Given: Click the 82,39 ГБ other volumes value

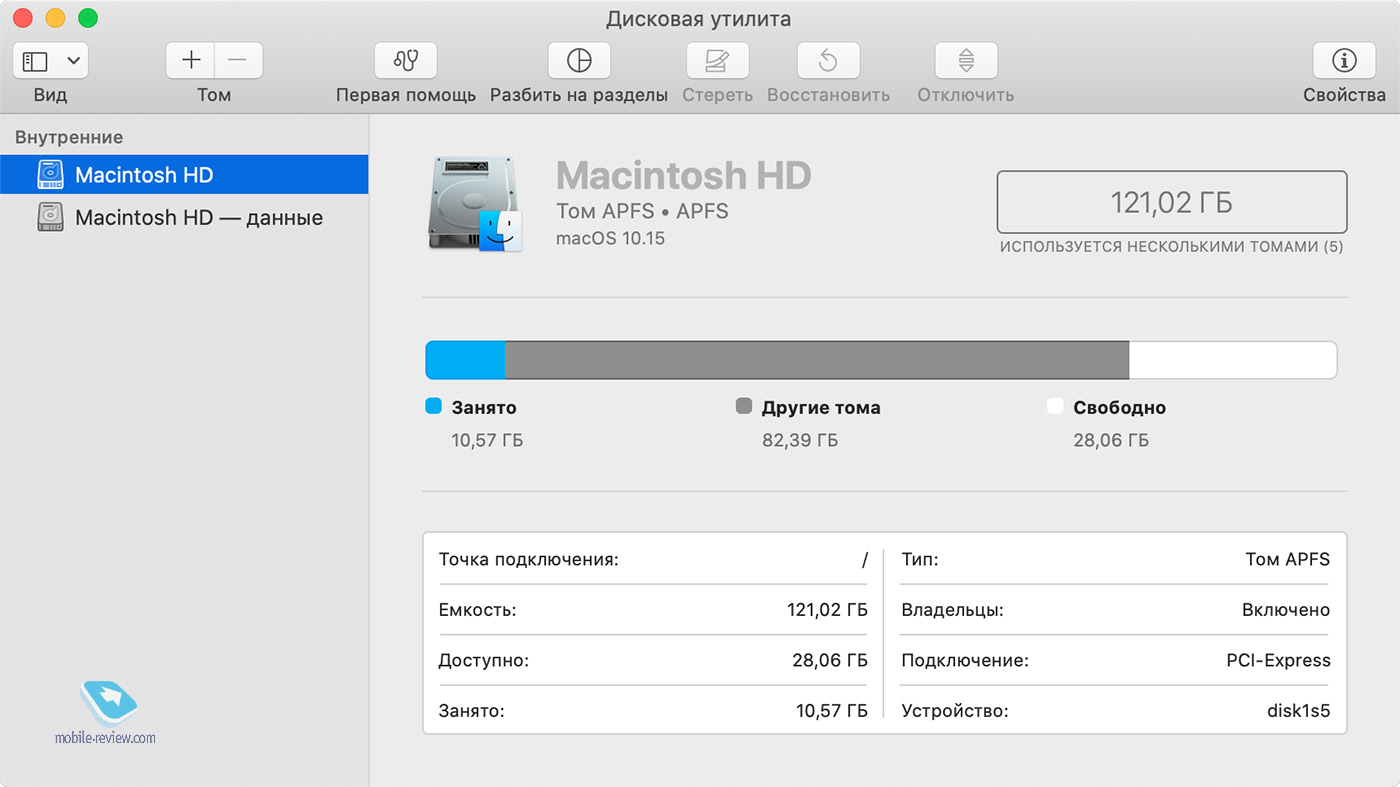Looking at the screenshot, I should pyautogui.click(x=800, y=440).
